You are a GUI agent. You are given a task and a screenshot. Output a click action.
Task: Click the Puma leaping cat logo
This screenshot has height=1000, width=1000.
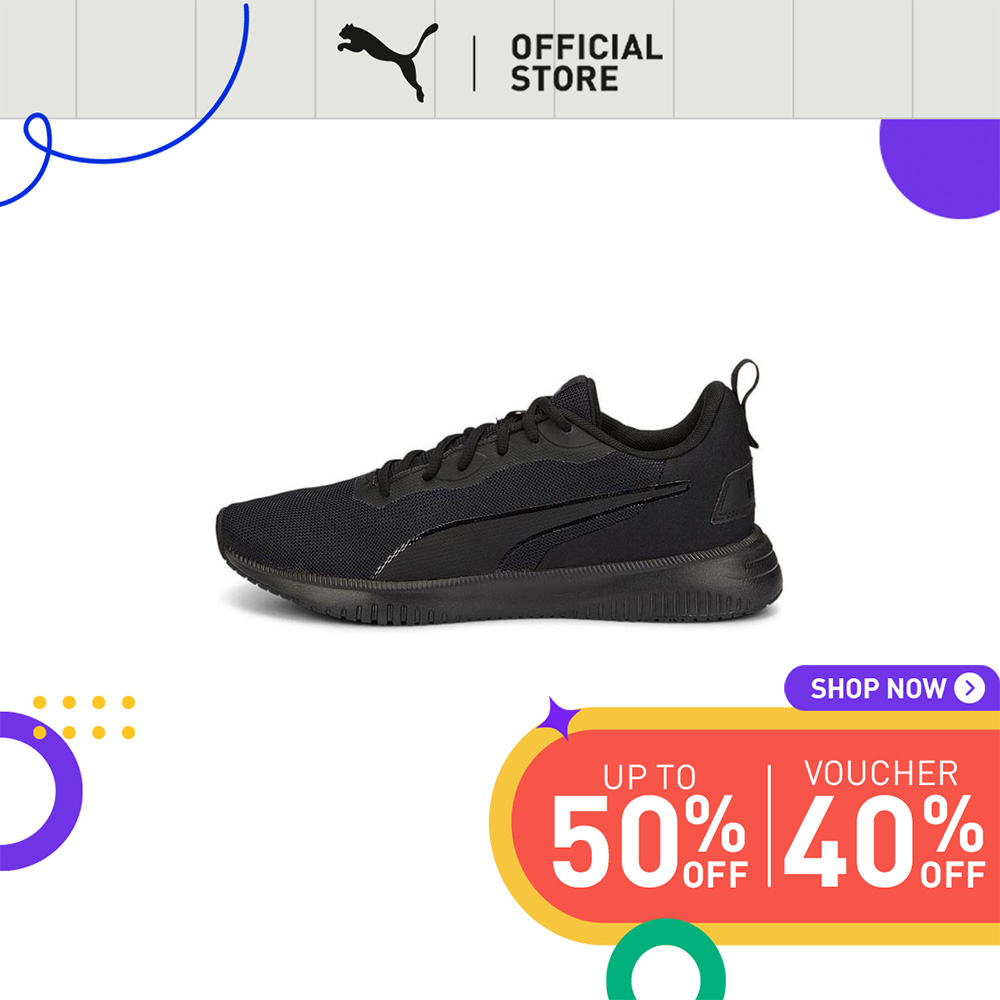[388, 62]
